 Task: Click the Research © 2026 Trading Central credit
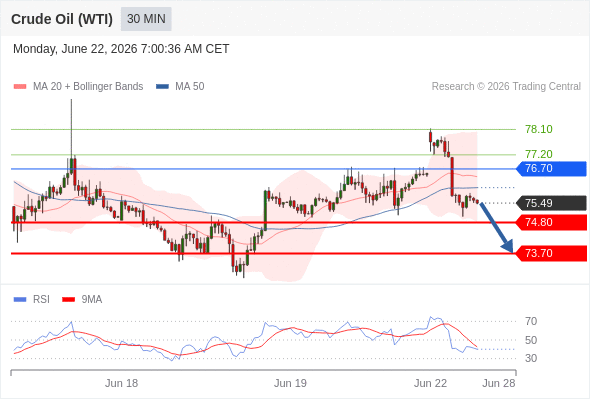[x=506, y=87]
